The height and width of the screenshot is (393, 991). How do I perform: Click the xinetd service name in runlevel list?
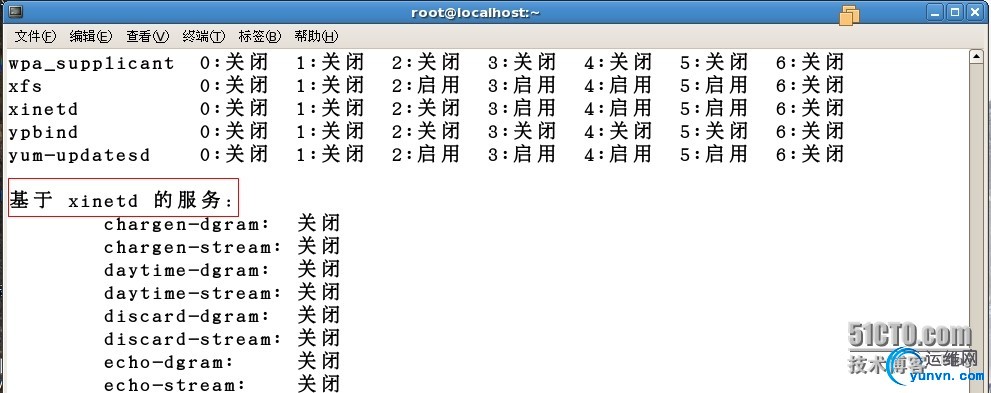(x=43, y=109)
